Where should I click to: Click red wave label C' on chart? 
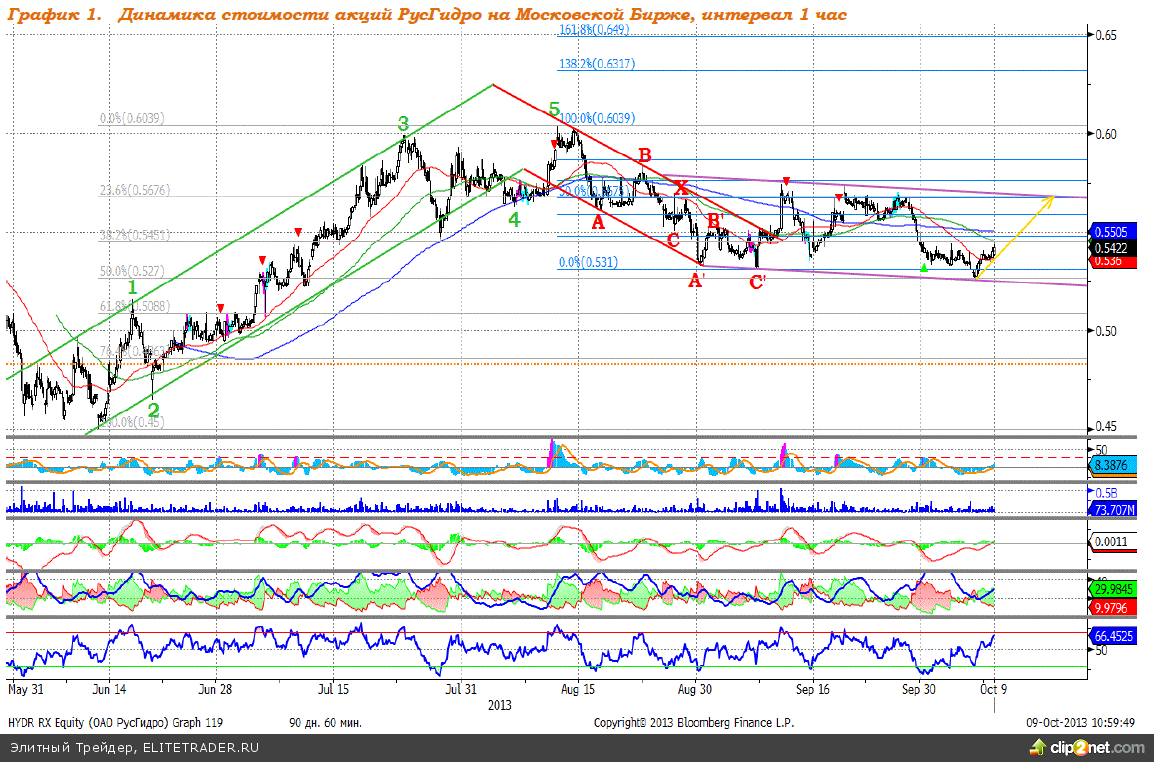click(x=758, y=282)
